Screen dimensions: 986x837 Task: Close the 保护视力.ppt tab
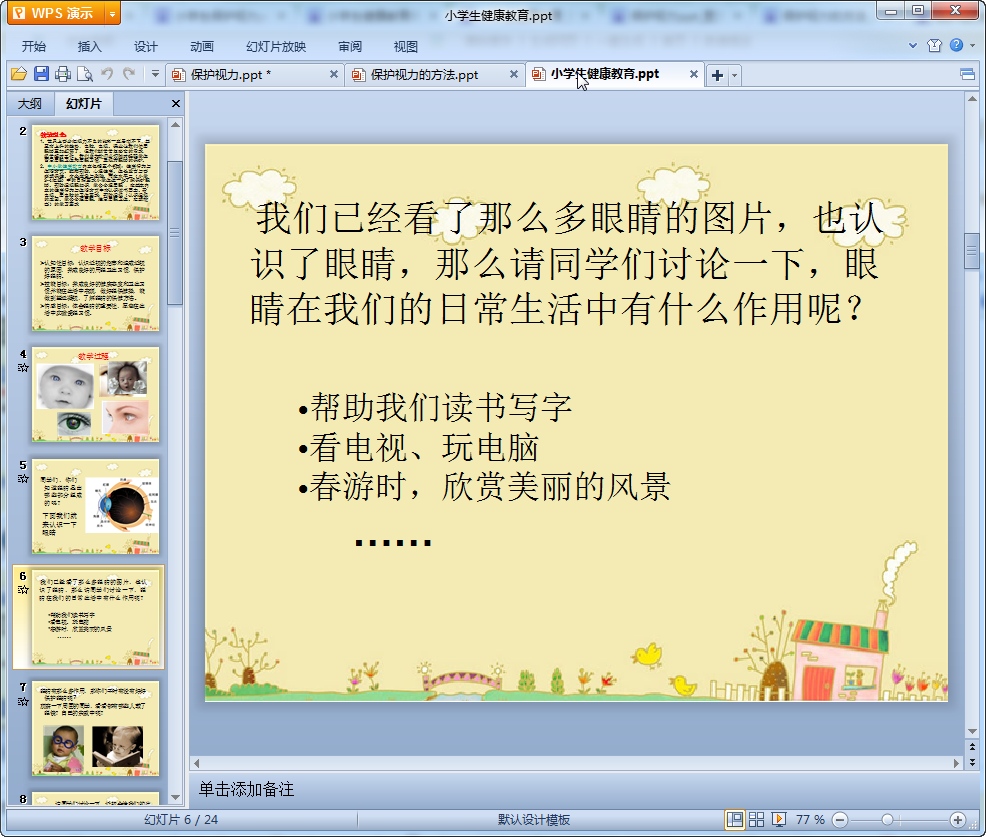tap(334, 74)
